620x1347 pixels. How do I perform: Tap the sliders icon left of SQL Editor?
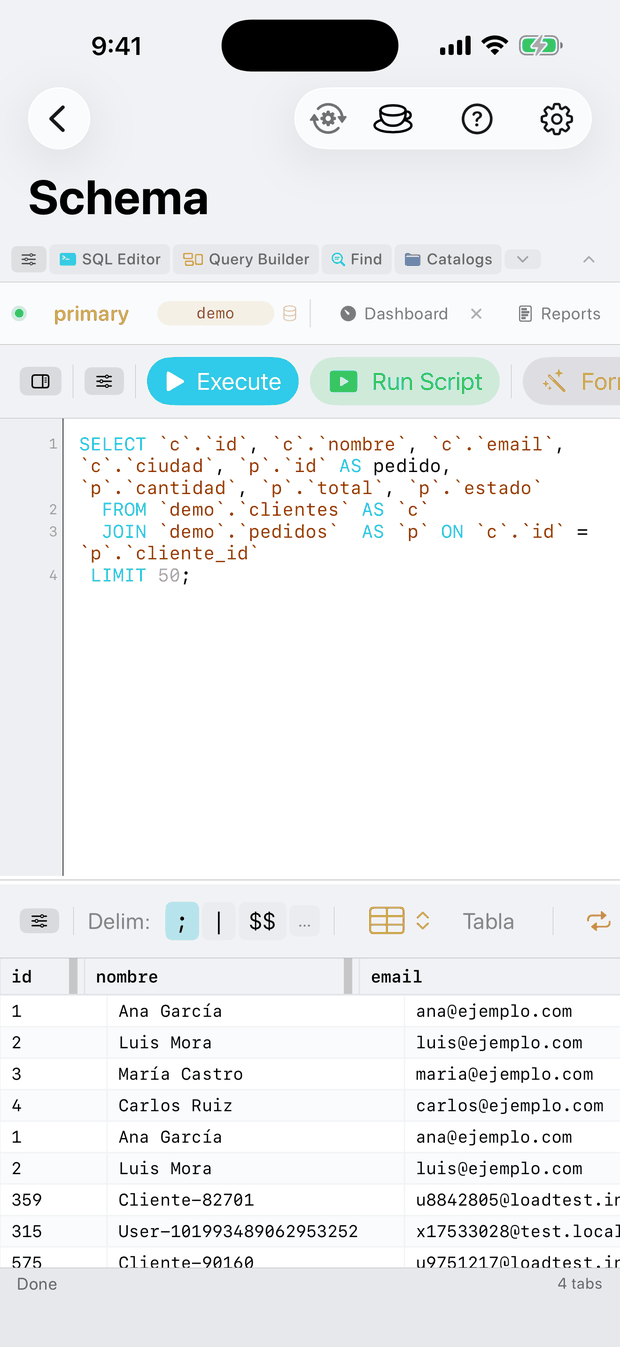click(x=29, y=259)
